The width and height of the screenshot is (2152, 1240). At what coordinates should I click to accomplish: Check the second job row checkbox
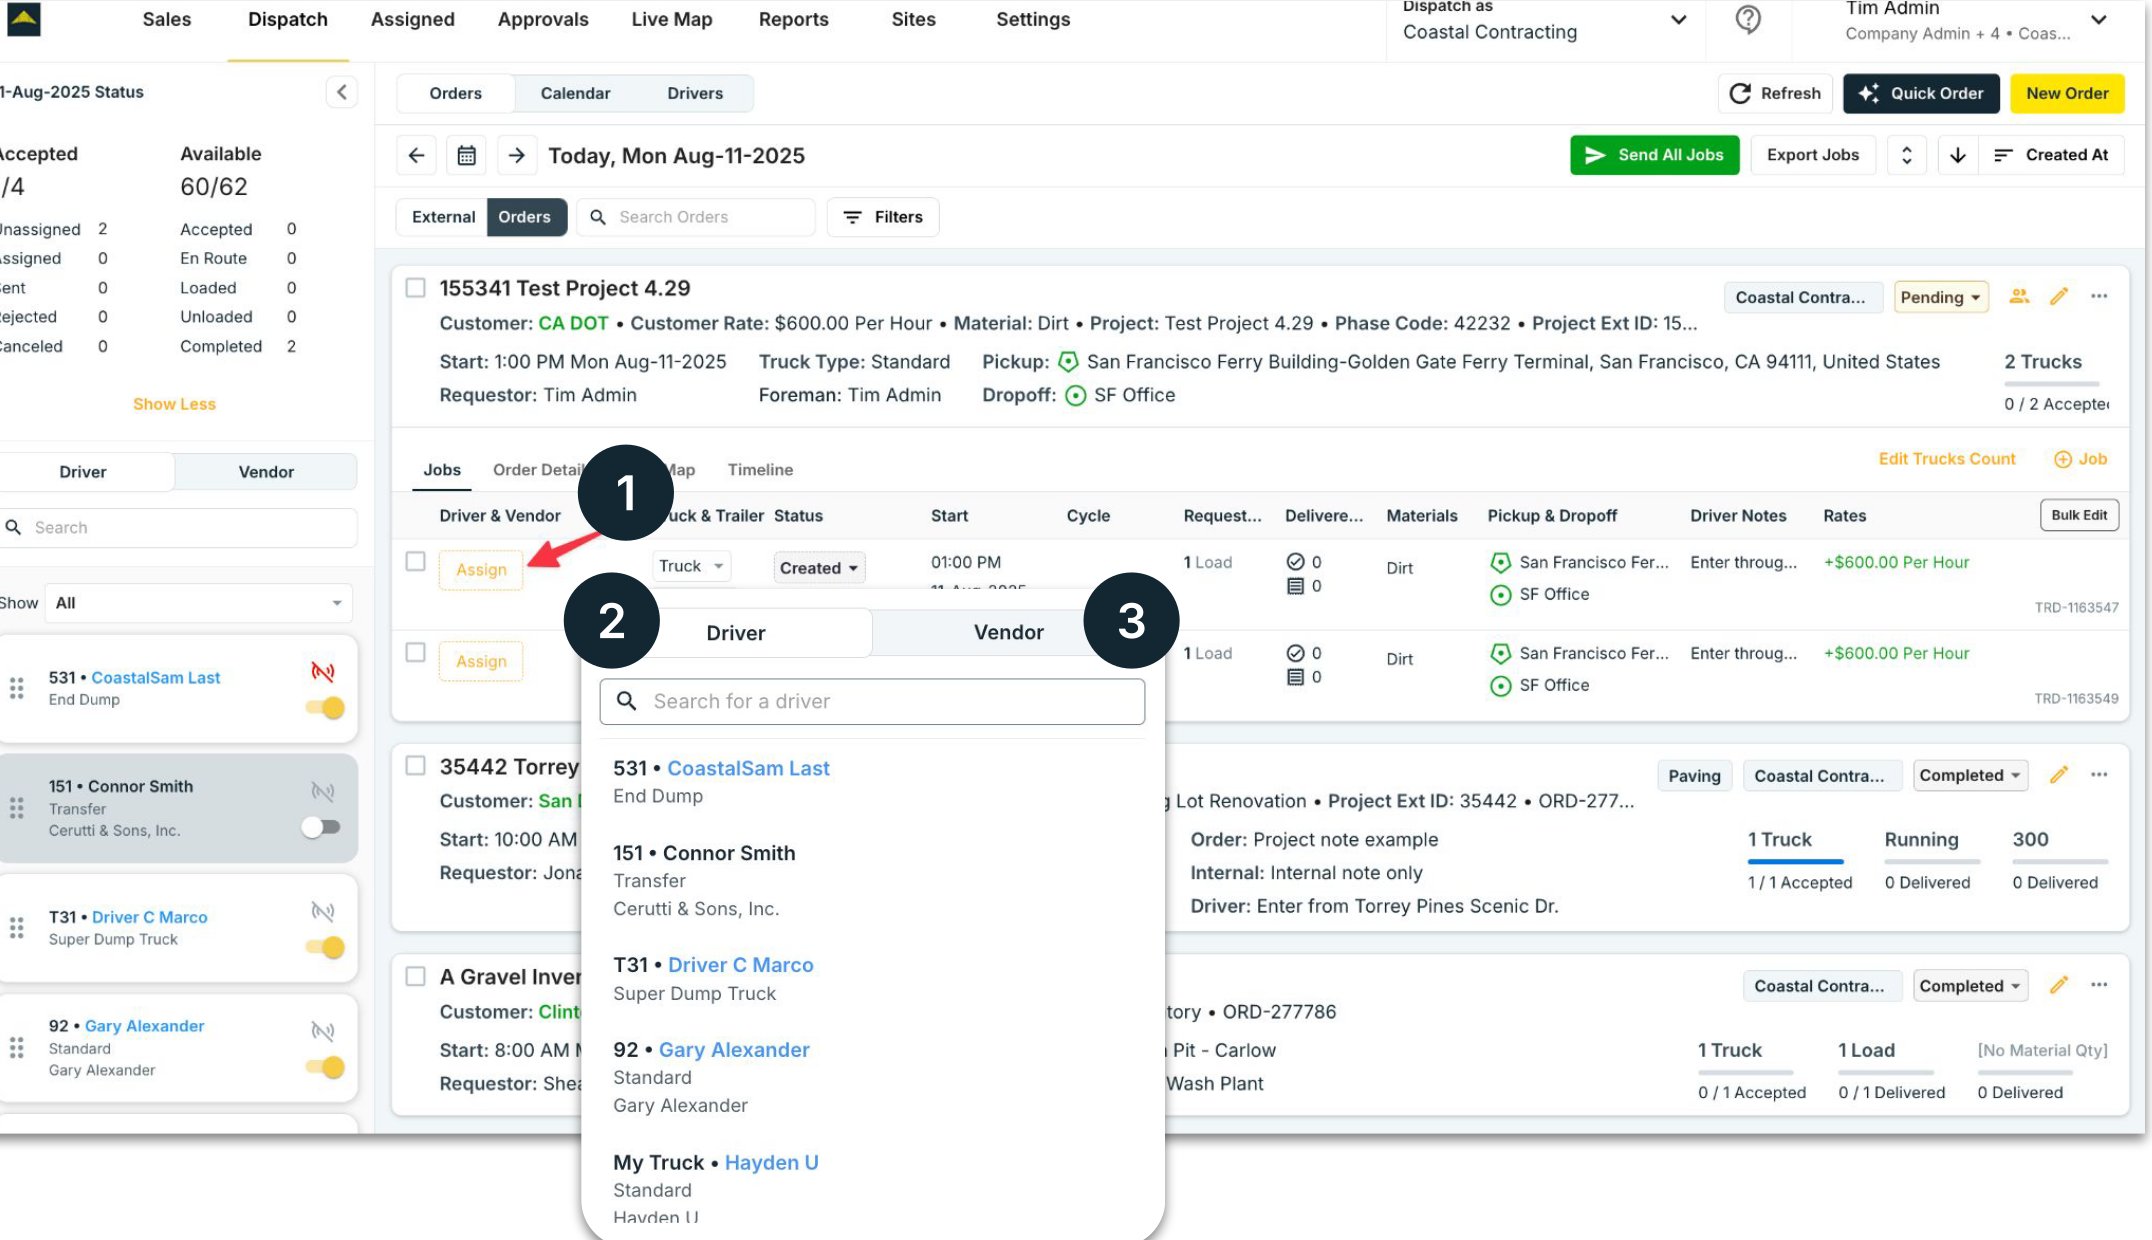coord(415,652)
